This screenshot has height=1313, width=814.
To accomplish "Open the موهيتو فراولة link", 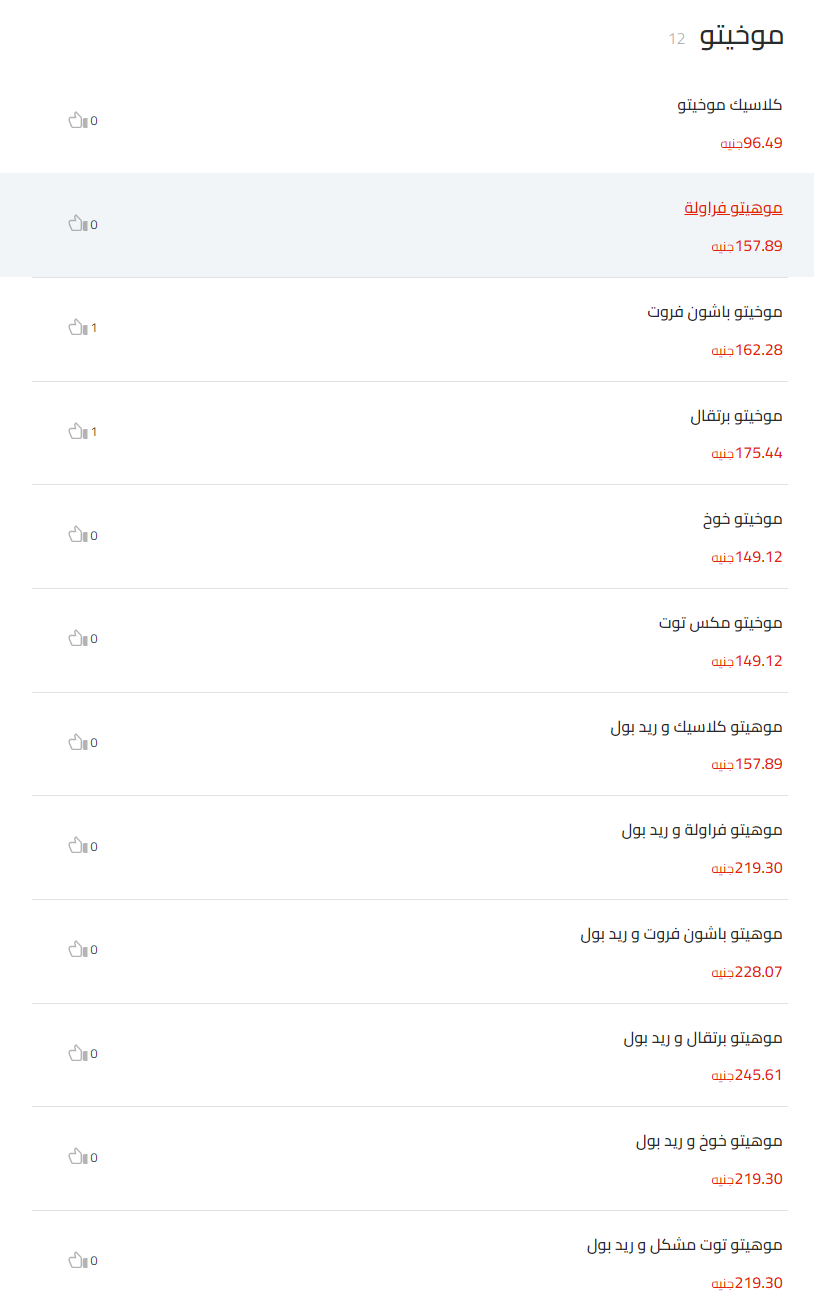I will pyautogui.click(x=733, y=208).
